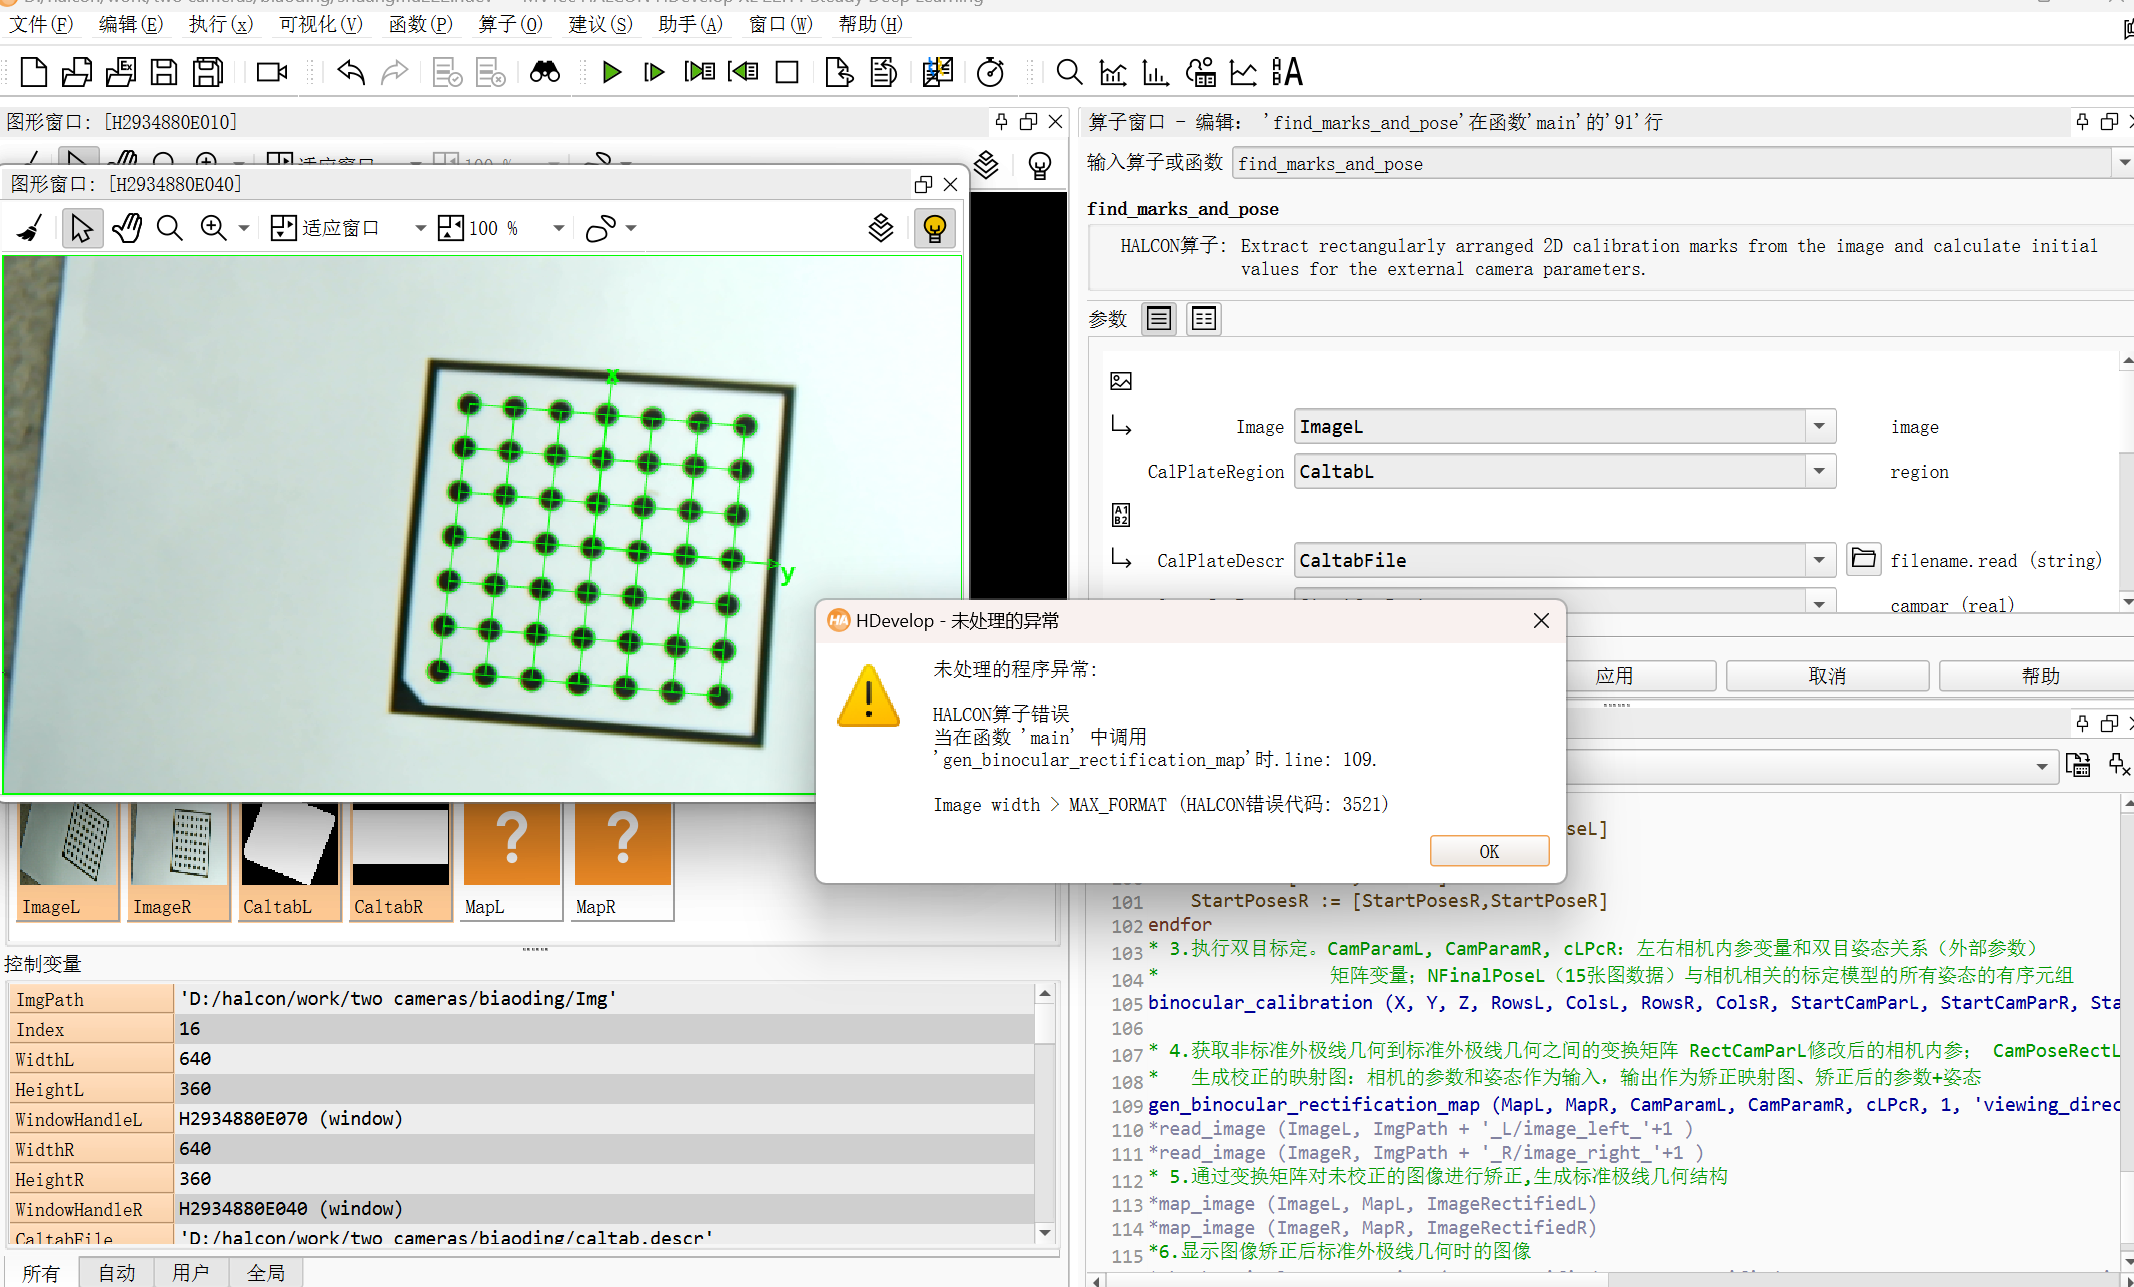Open the feature inspection tool
This screenshot has height=1287, width=2134.
[x=1200, y=72]
